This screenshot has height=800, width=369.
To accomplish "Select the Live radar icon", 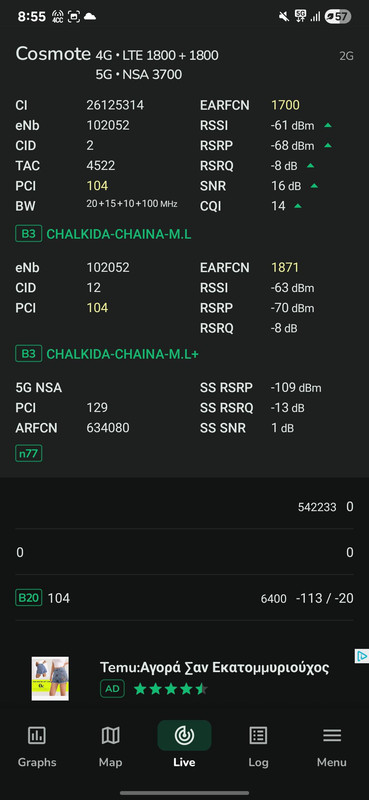I will pos(184,735).
